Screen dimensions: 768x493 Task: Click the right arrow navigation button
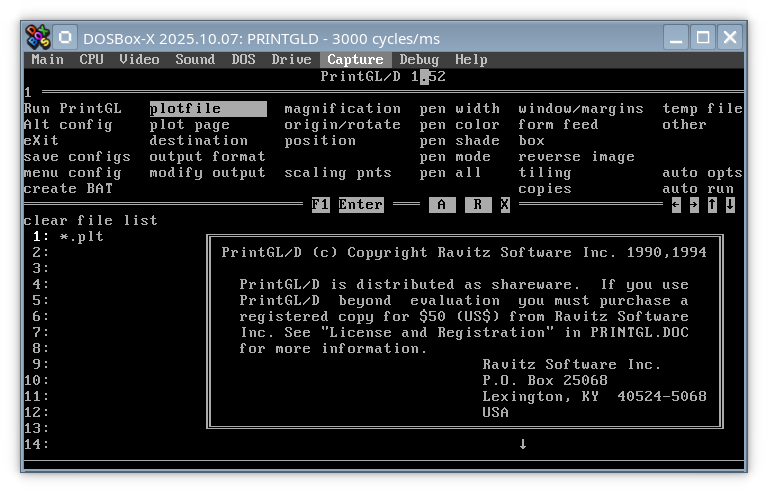[694, 205]
